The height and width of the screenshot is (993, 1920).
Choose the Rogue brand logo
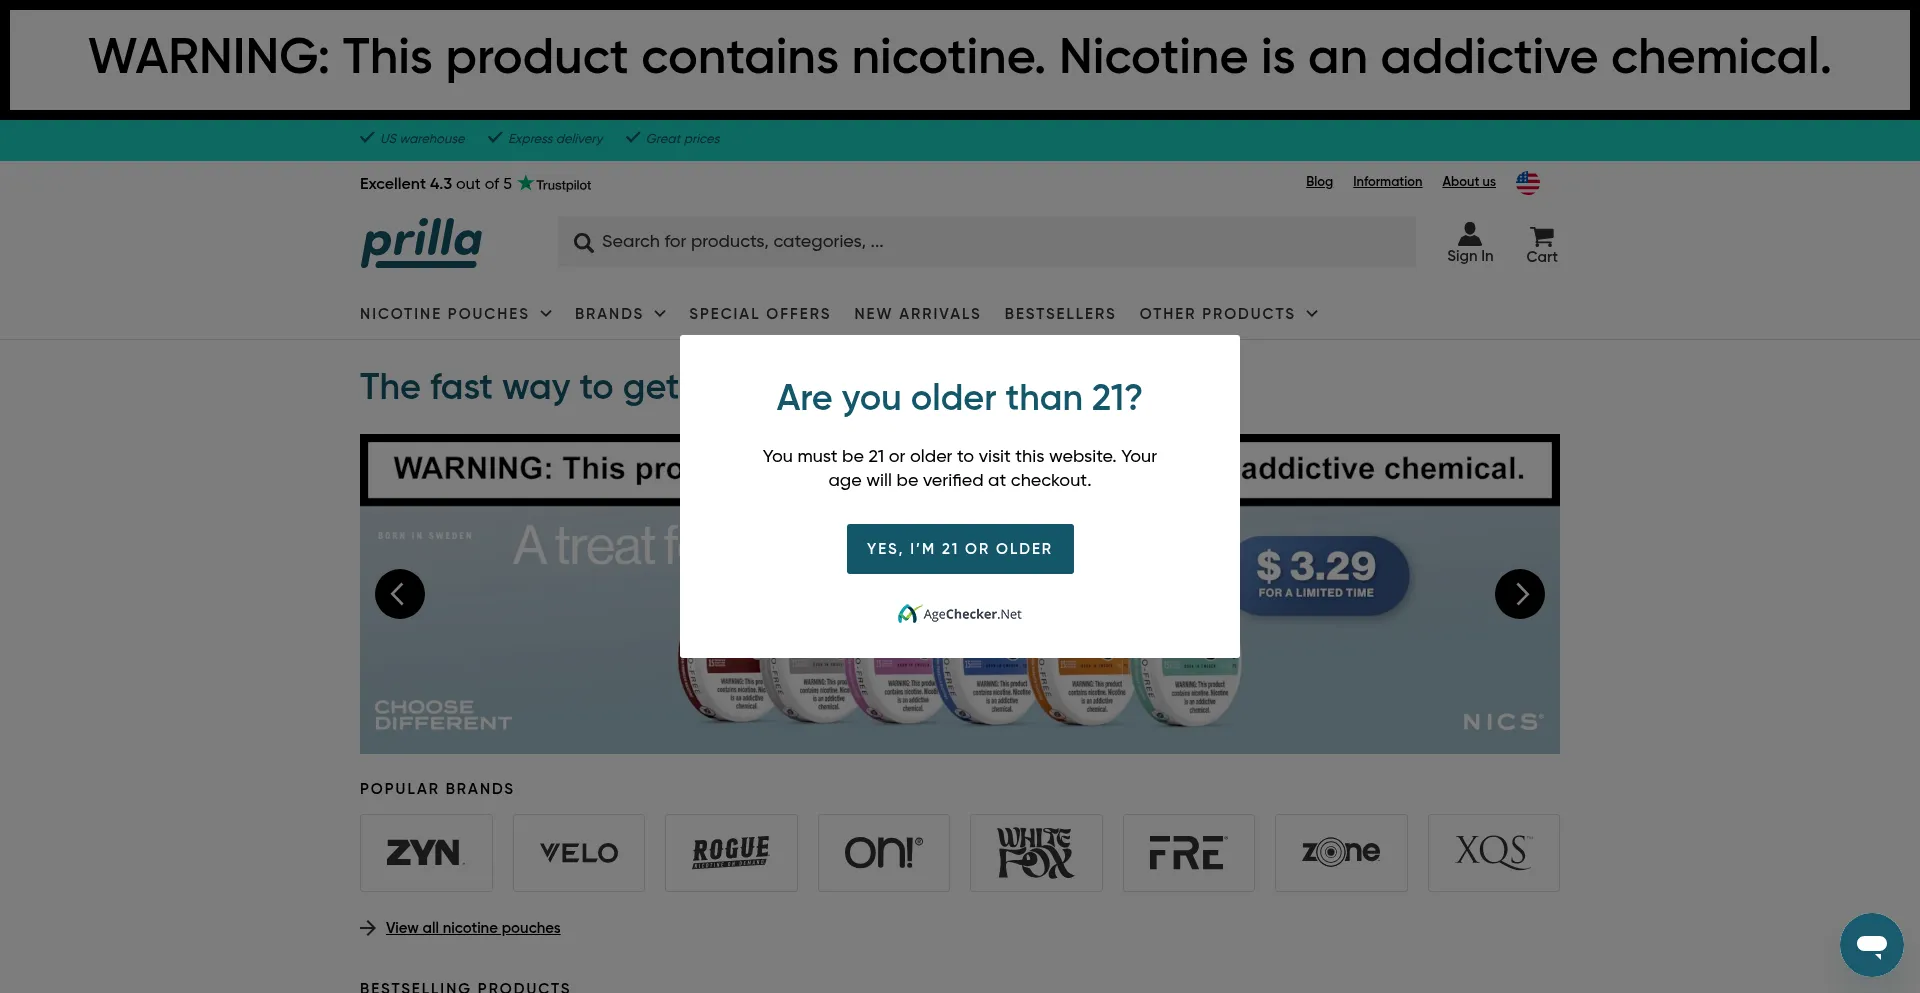click(731, 853)
